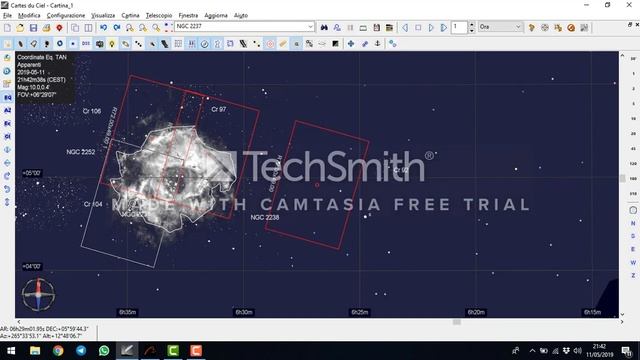Click the red location pin icon
Viewport: 640px width, 360px height.
pos(60,28)
